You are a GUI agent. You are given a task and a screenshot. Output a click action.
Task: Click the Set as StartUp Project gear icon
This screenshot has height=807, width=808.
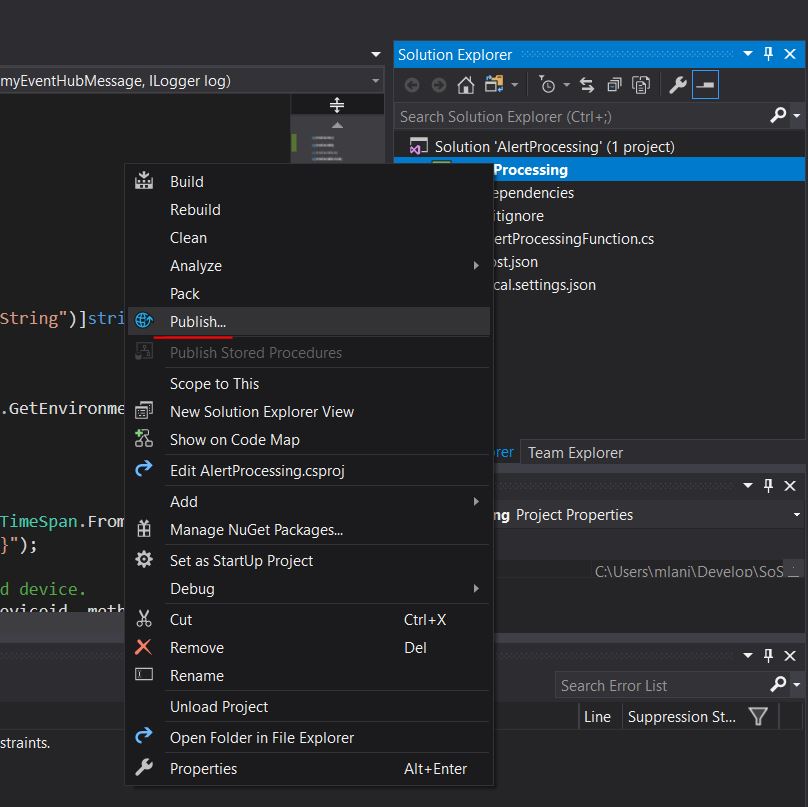click(144, 560)
